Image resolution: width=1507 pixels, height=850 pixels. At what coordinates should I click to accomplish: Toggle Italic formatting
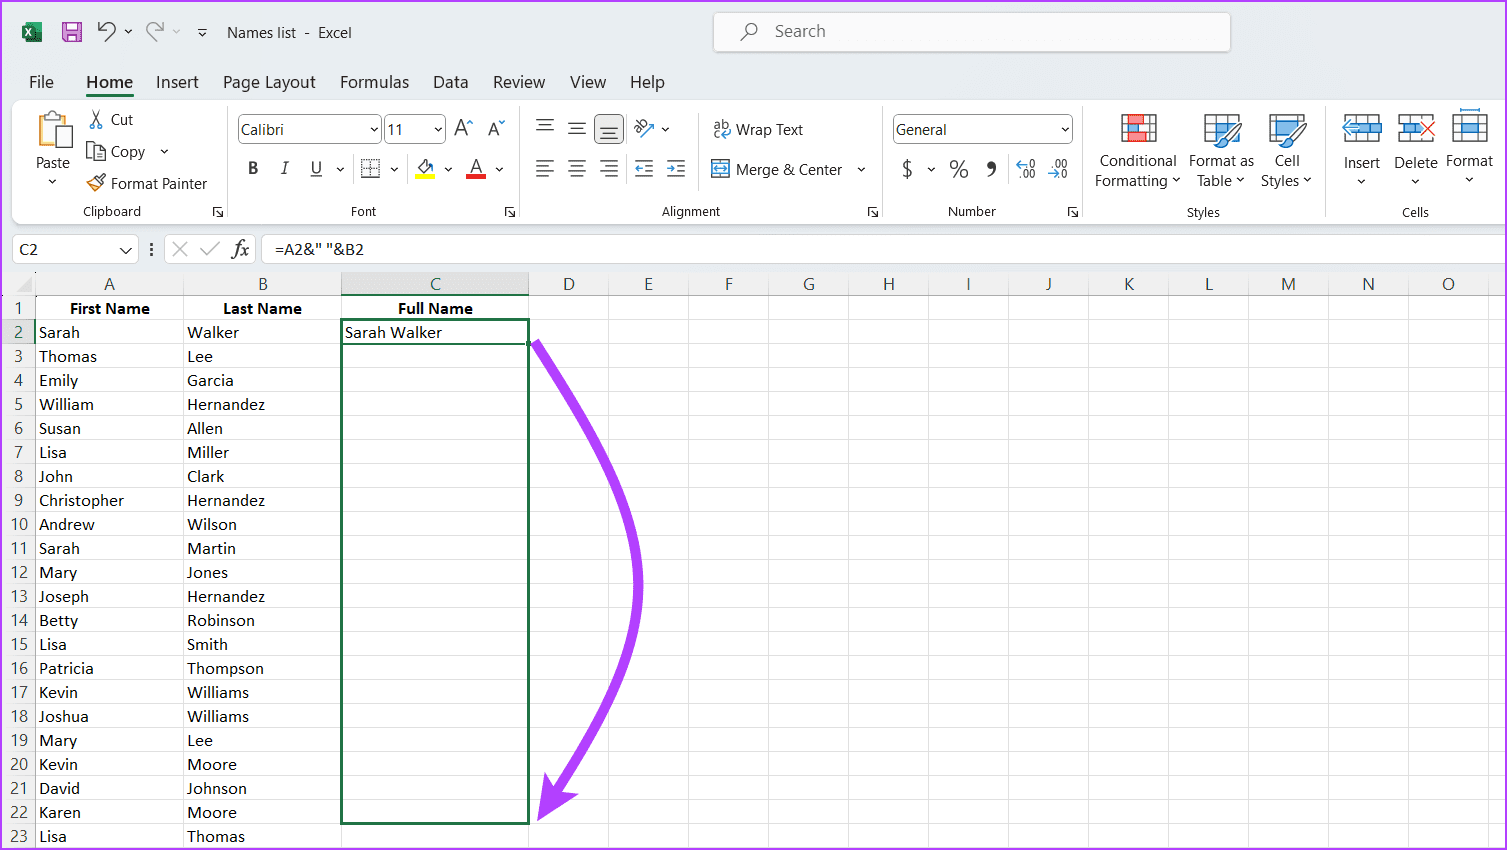click(285, 169)
